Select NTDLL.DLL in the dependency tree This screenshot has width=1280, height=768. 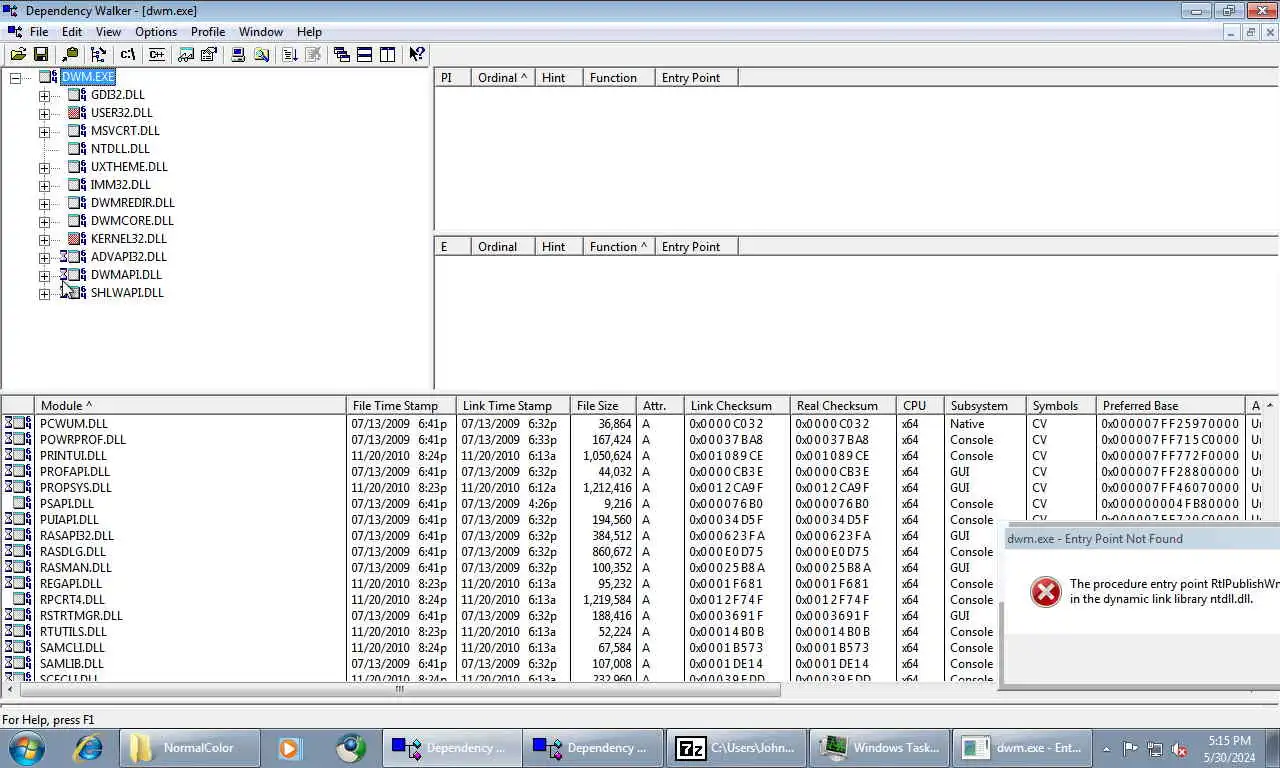(x=120, y=149)
